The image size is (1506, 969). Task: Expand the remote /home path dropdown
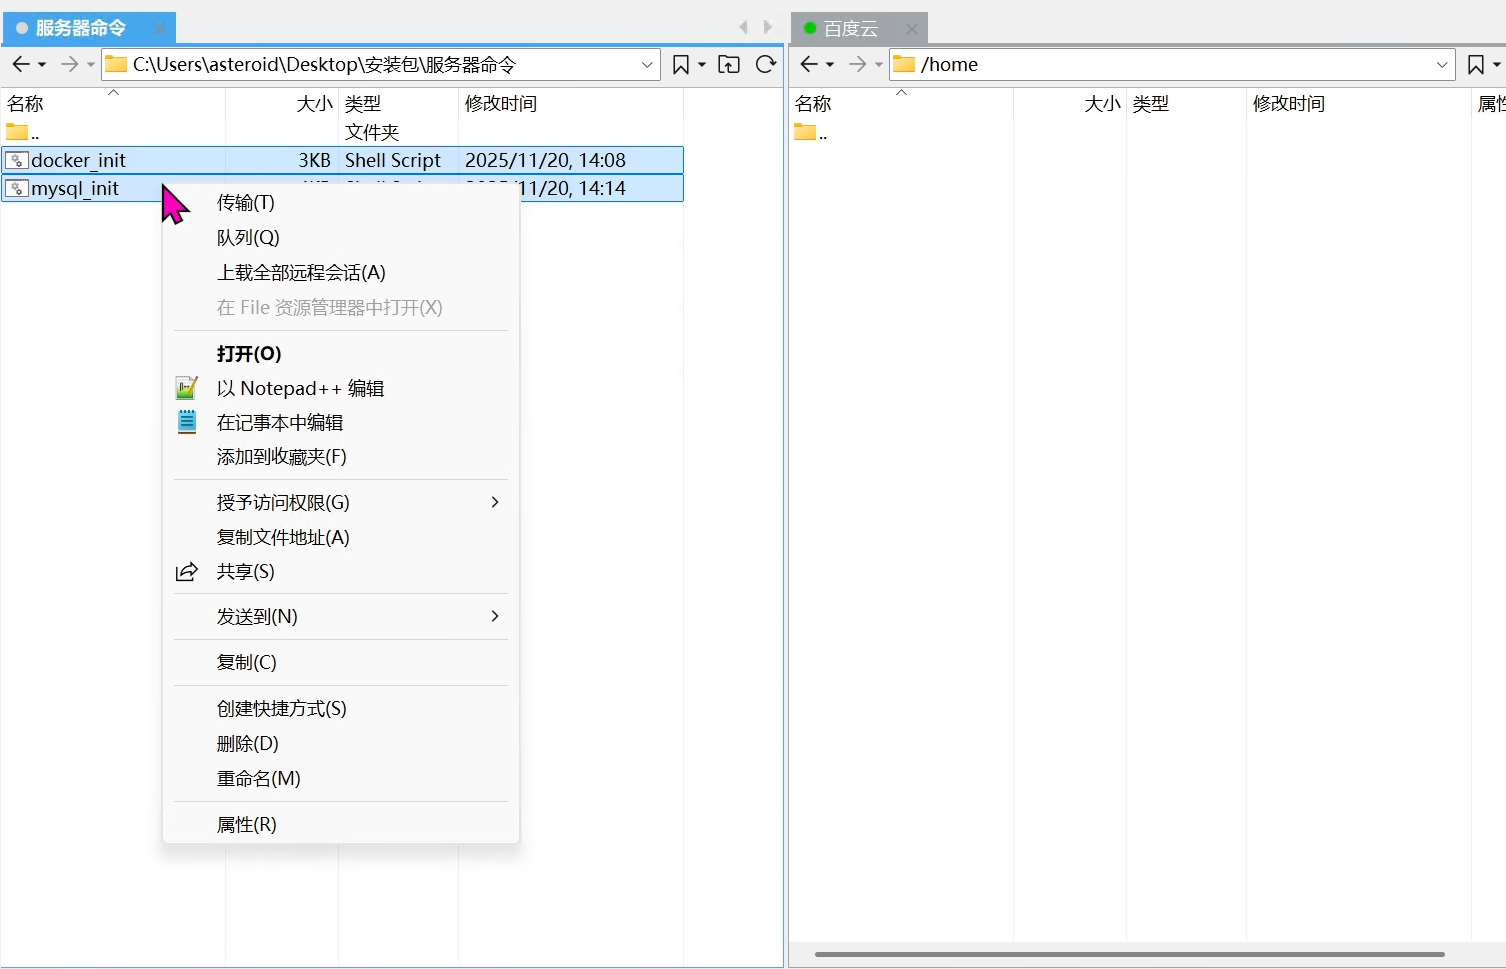pos(1442,65)
